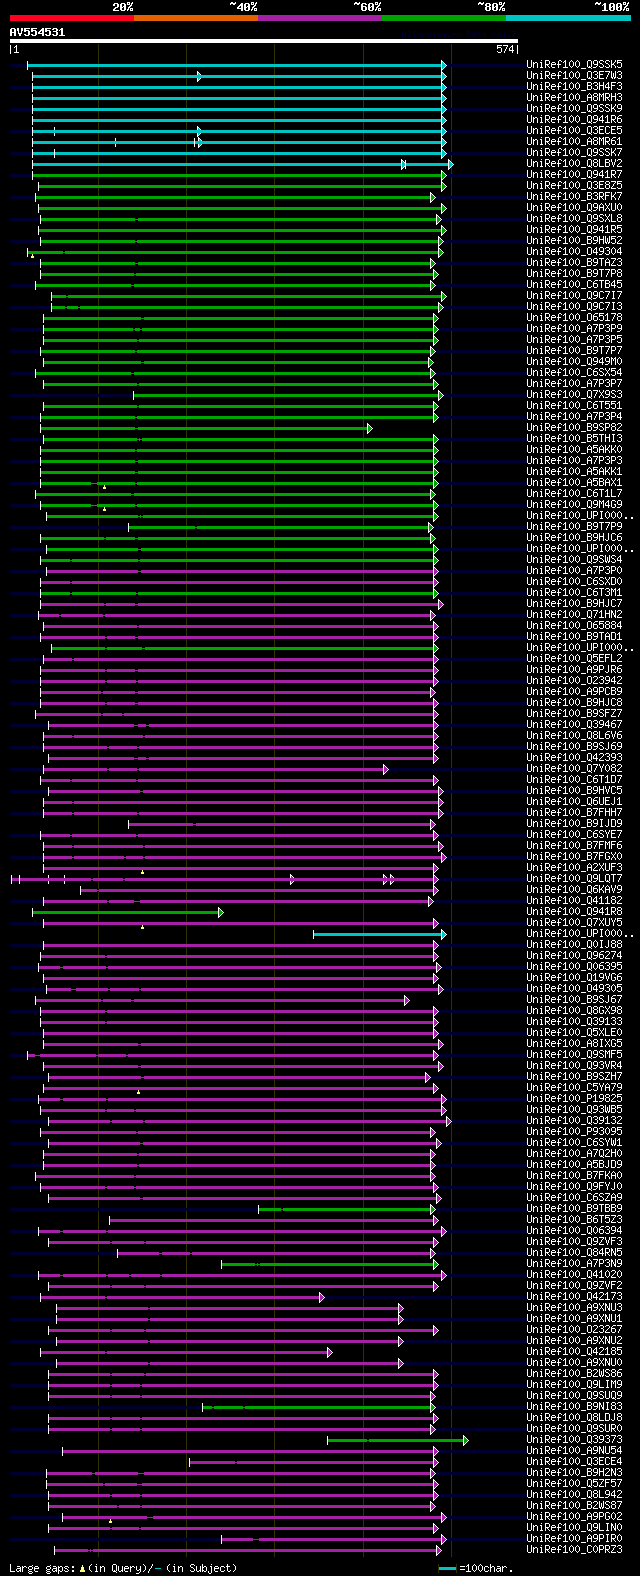Click label UniRef100_A9XNU3
Viewport: 640px width, 1576px height.
[x=574, y=1307]
